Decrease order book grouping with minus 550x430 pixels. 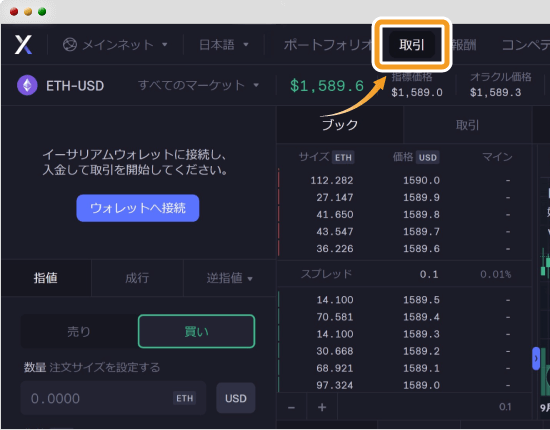291,407
